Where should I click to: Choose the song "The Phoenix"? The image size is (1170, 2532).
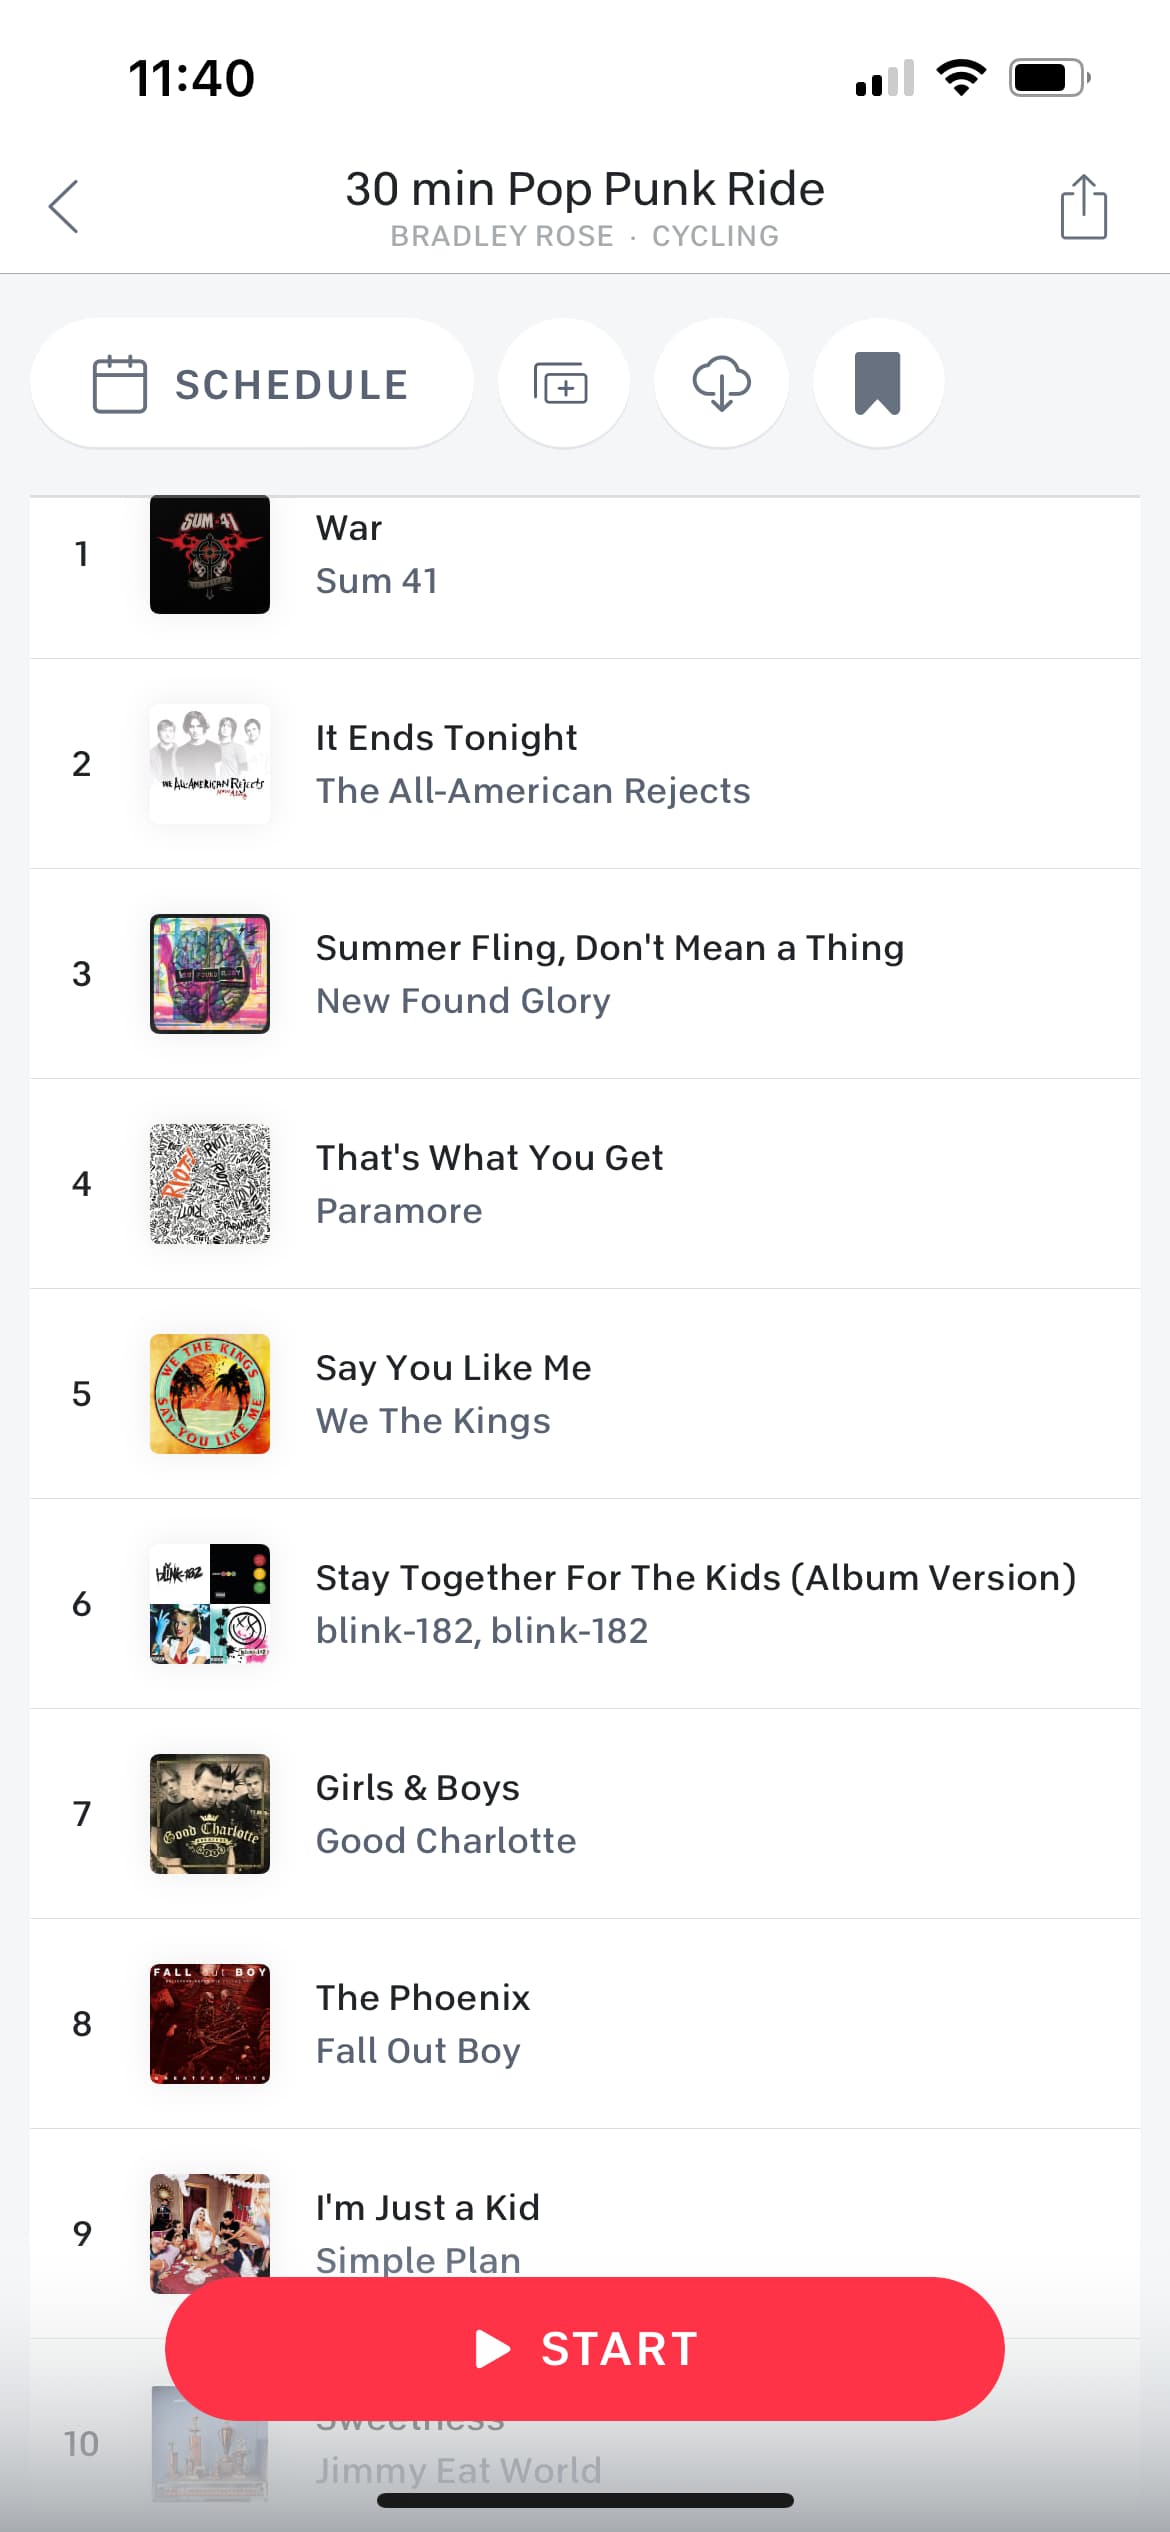[422, 1998]
